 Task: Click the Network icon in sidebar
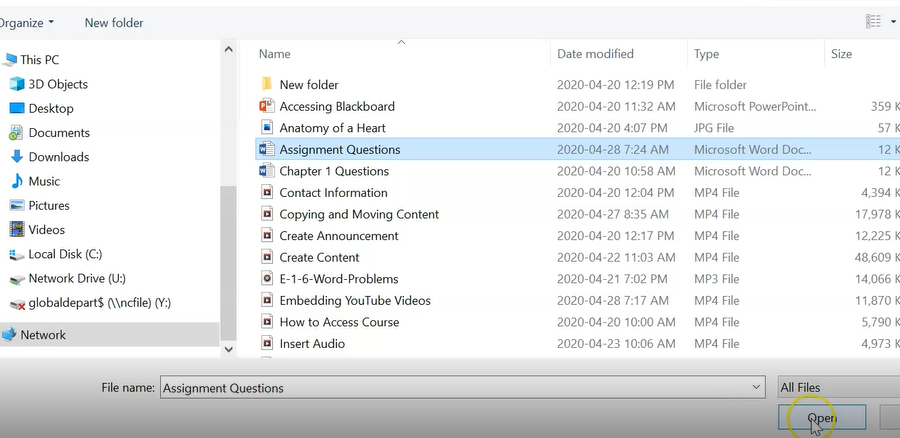pos(9,335)
